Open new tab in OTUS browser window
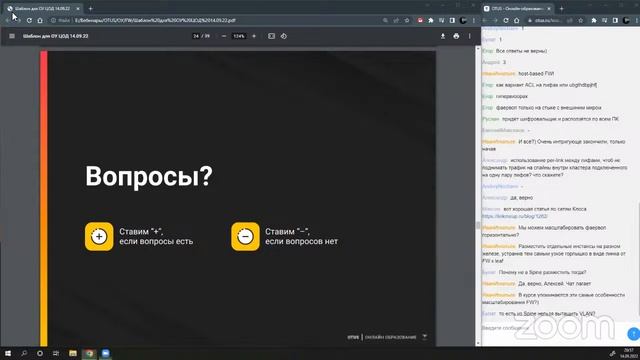 click(561, 8)
